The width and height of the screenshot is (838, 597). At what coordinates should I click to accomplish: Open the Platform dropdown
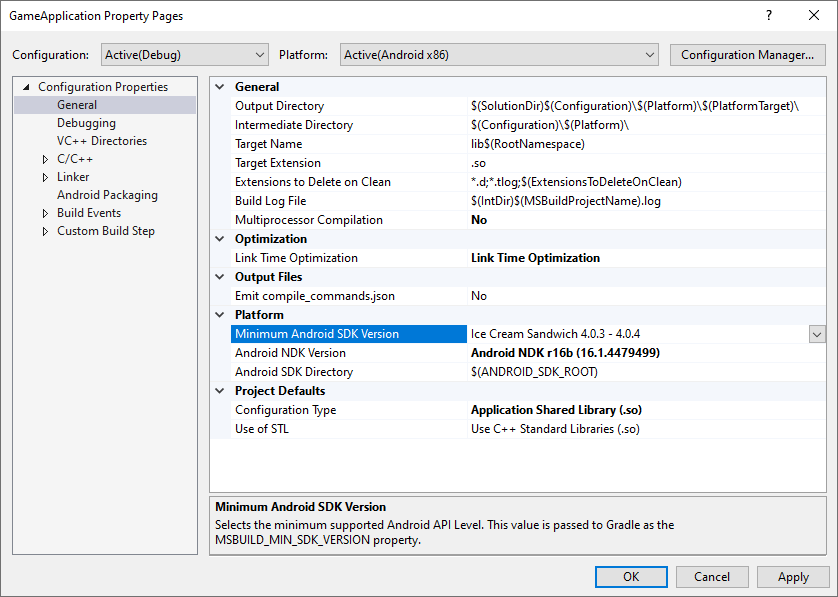[498, 54]
